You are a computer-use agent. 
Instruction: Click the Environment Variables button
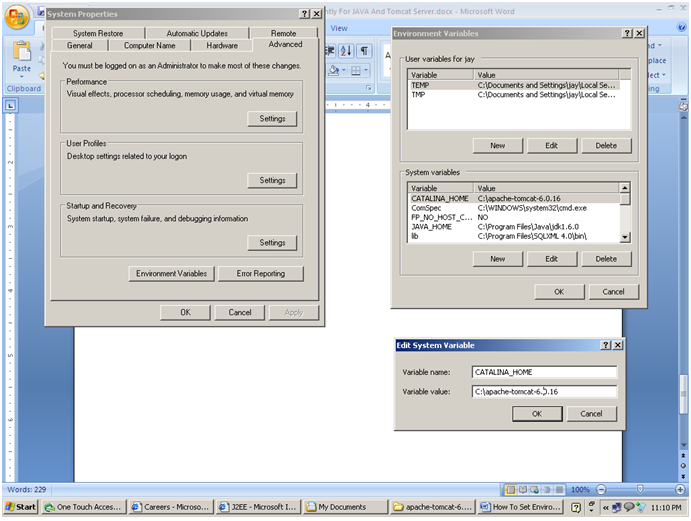point(171,273)
